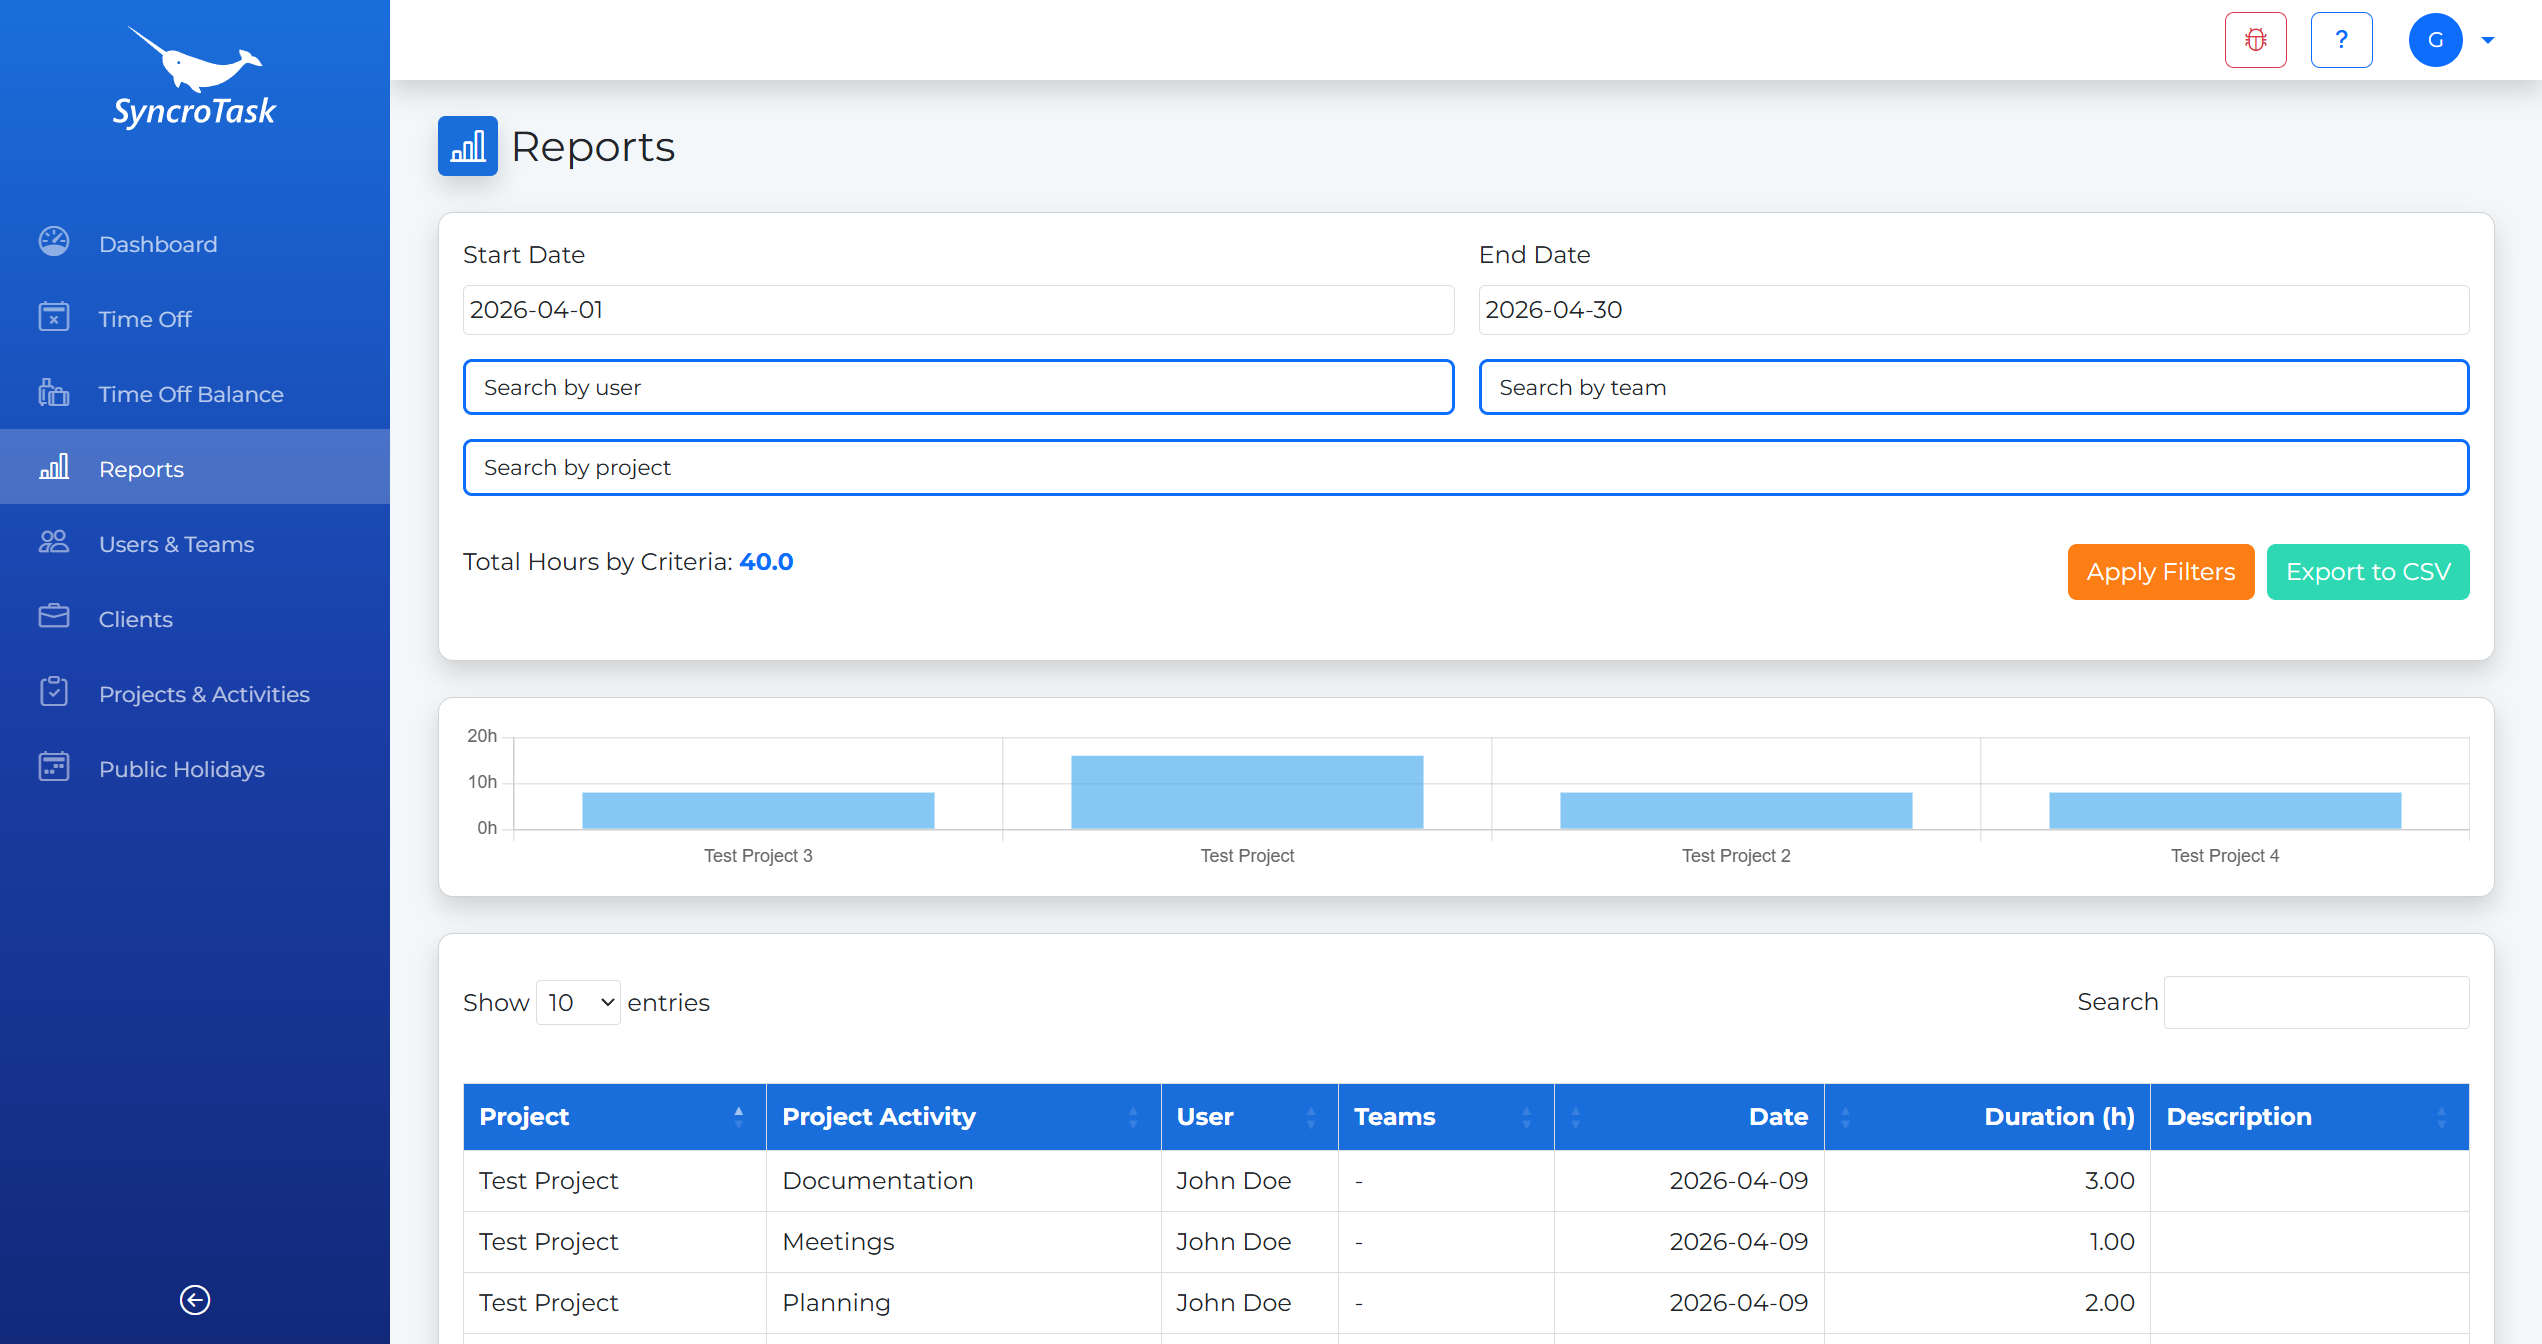Click the Time Off calendar icon

click(54, 317)
